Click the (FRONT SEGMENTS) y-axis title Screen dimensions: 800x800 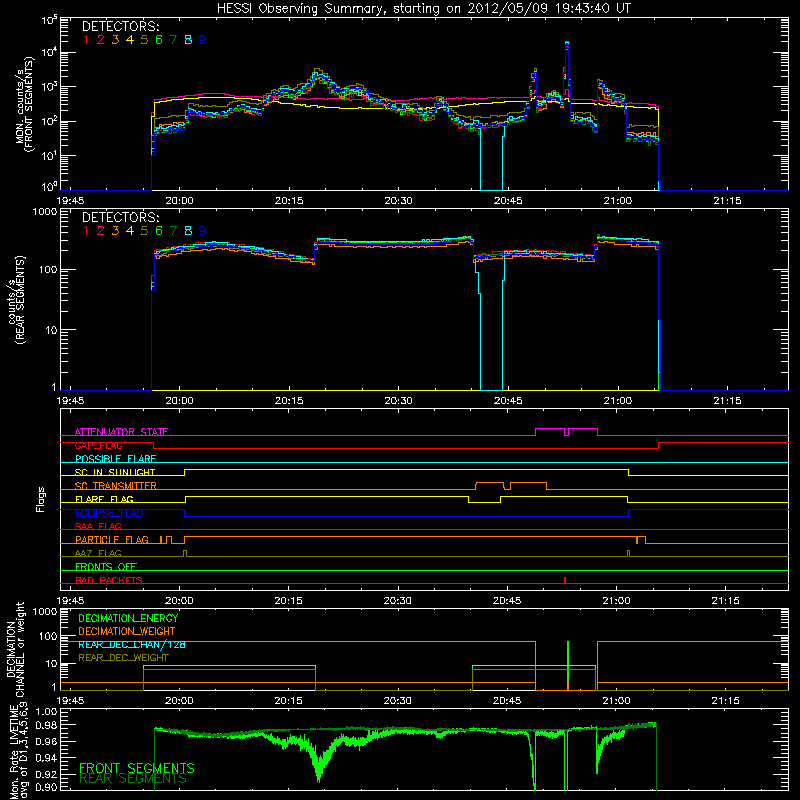[31, 105]
